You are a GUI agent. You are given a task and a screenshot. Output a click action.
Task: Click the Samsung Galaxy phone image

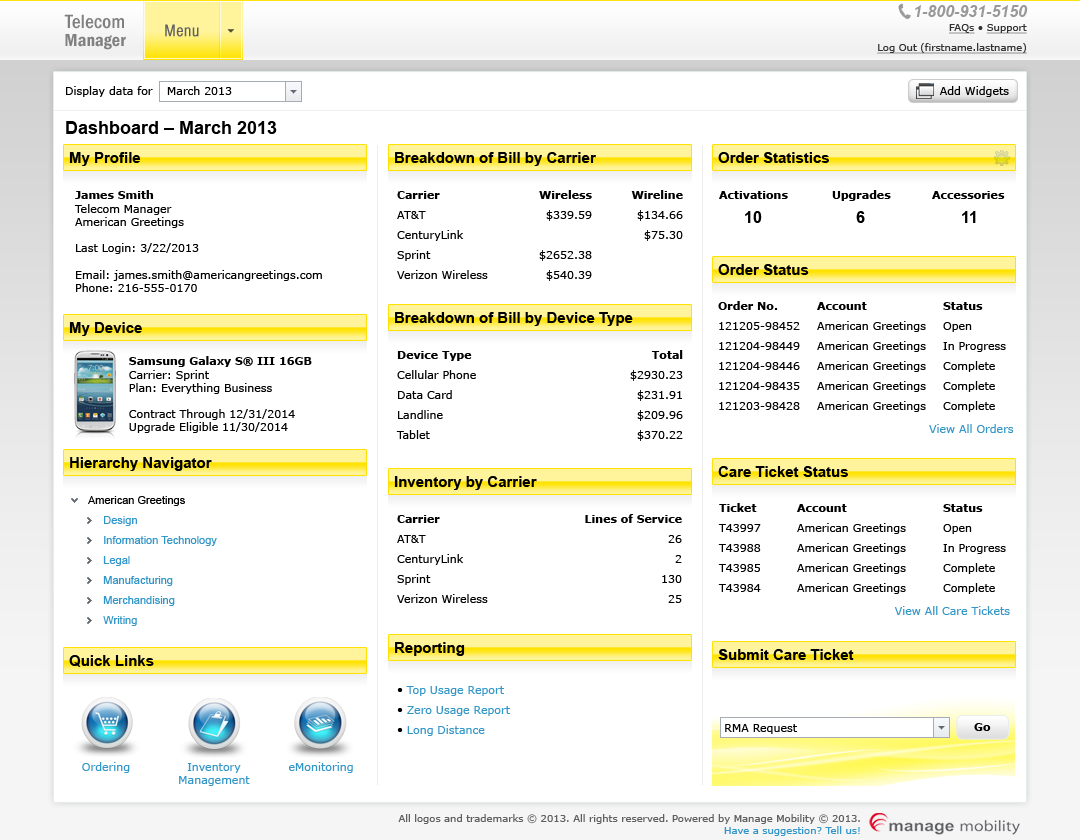tap(95, 393)
